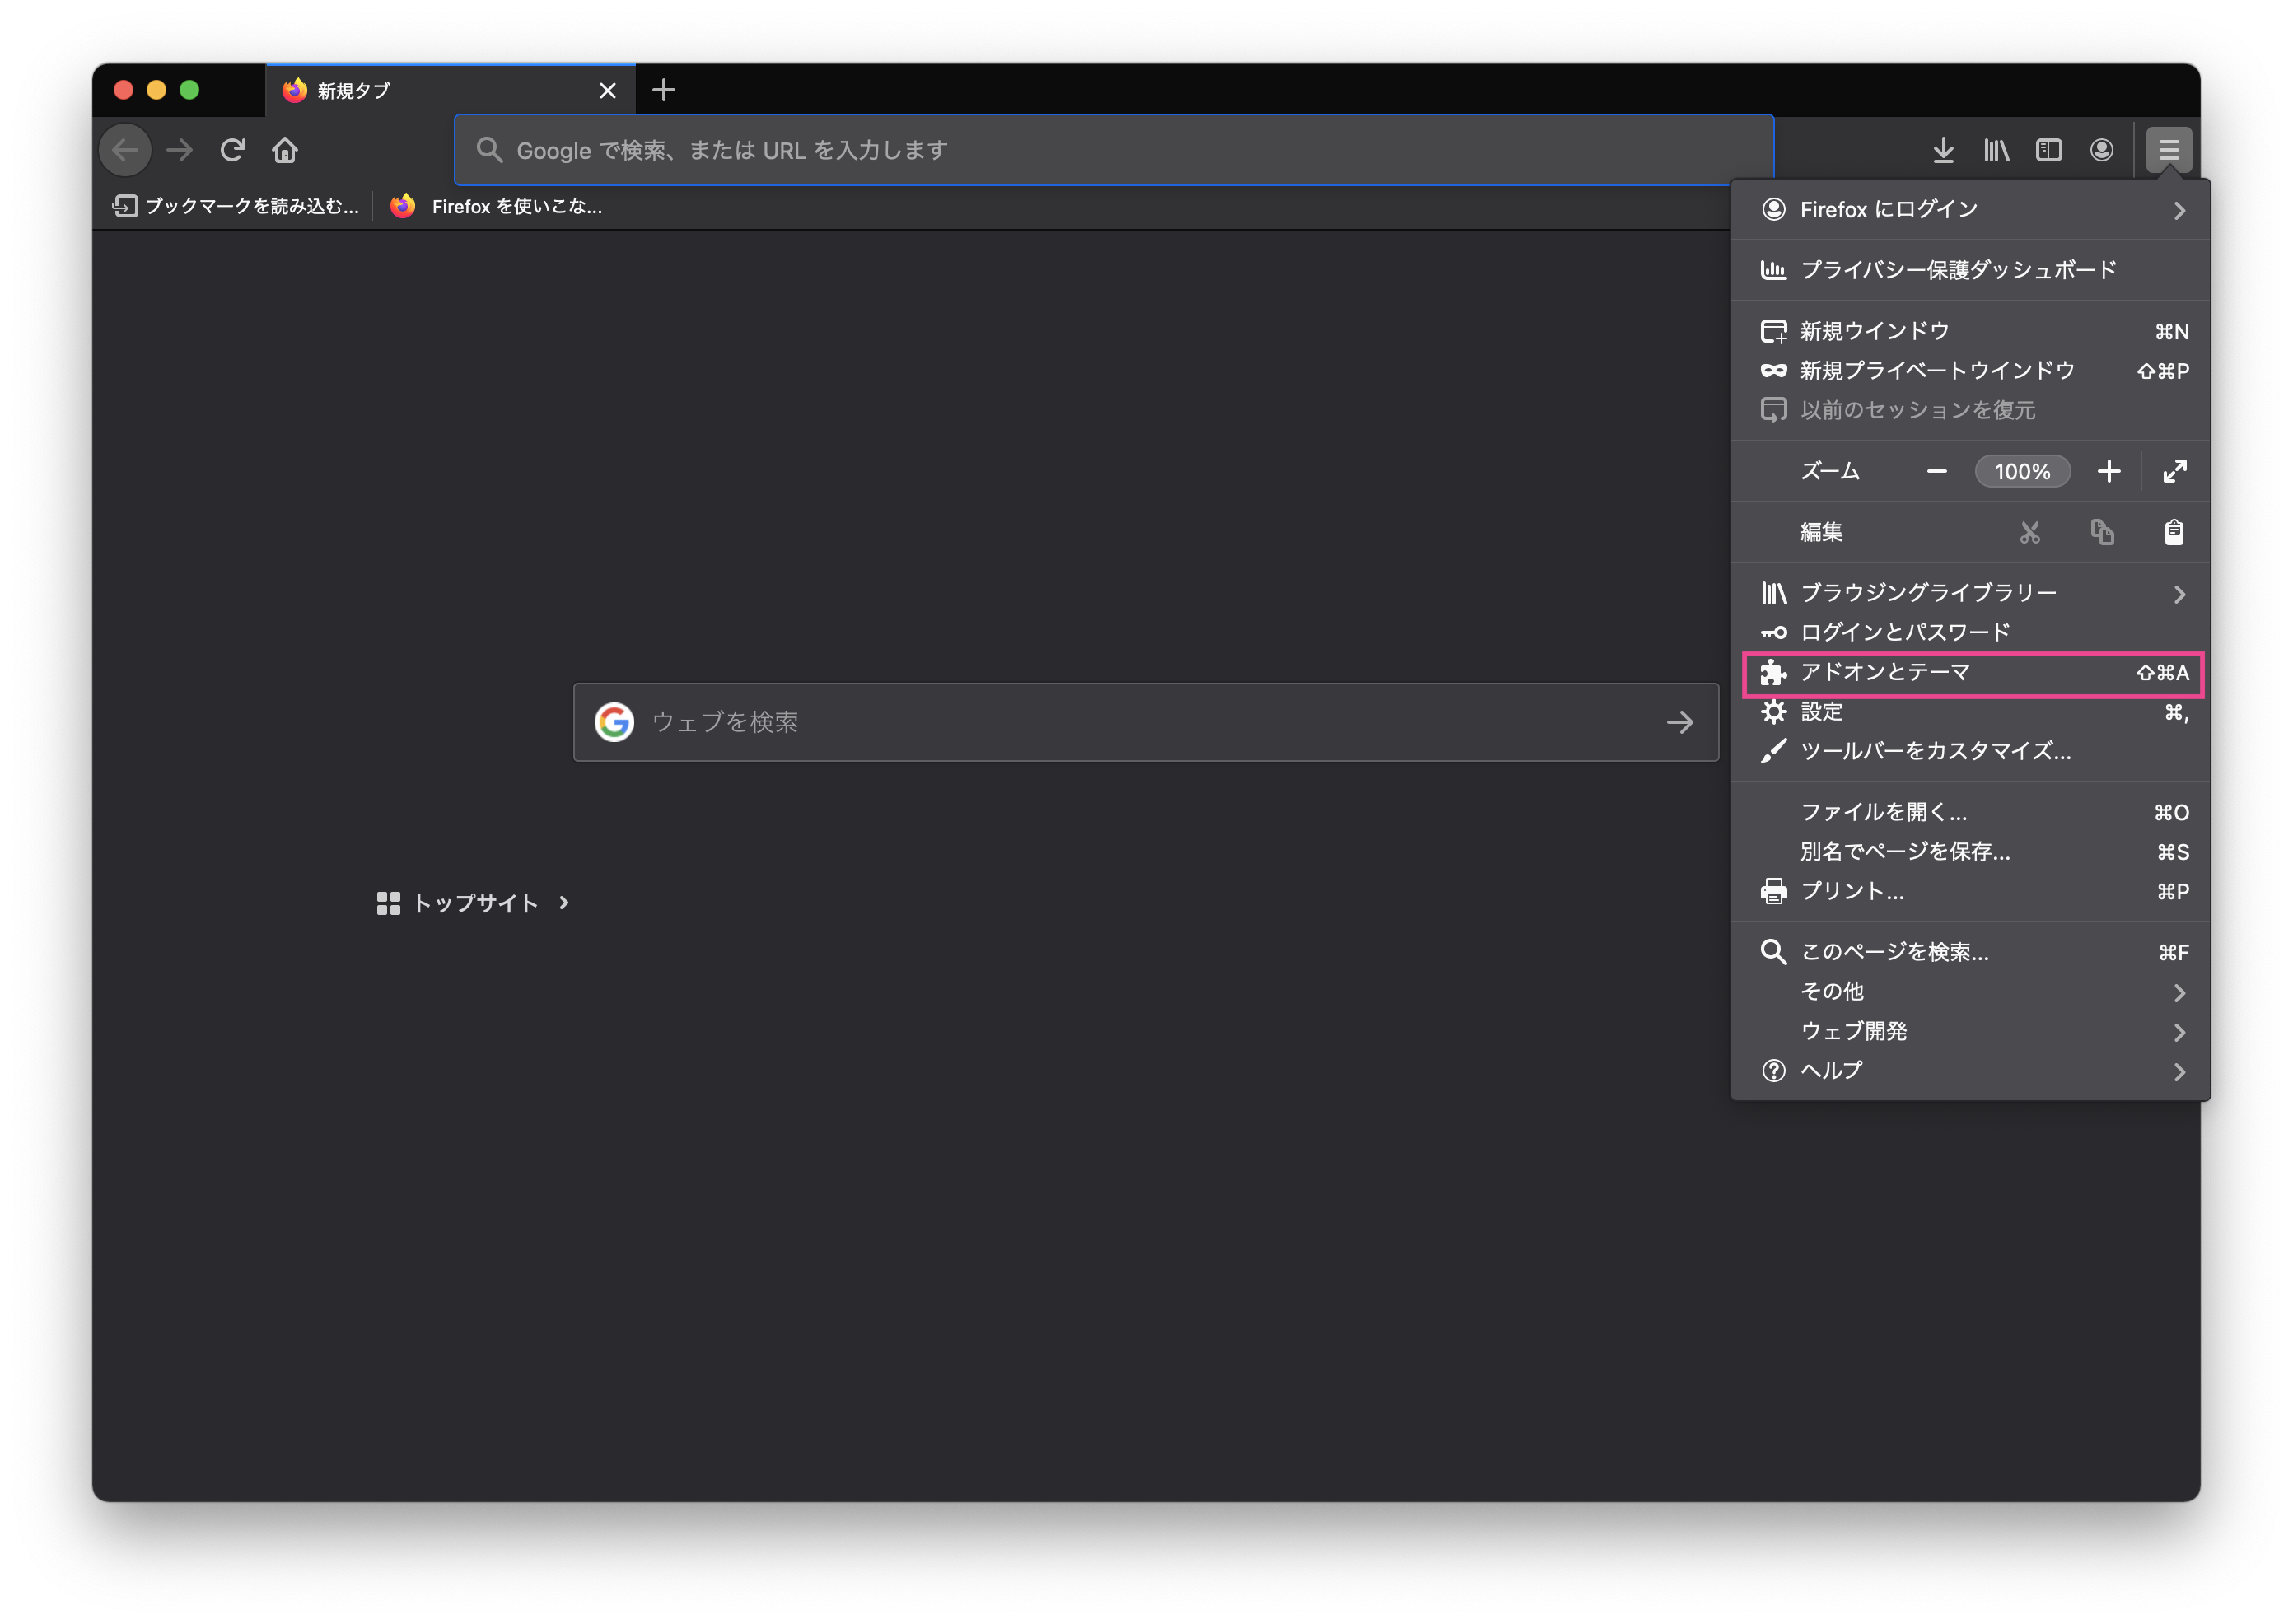The height and width of the screenshot is (1624, 2293).
Task: Open a new tab with plus button
Action: [663, 90]
